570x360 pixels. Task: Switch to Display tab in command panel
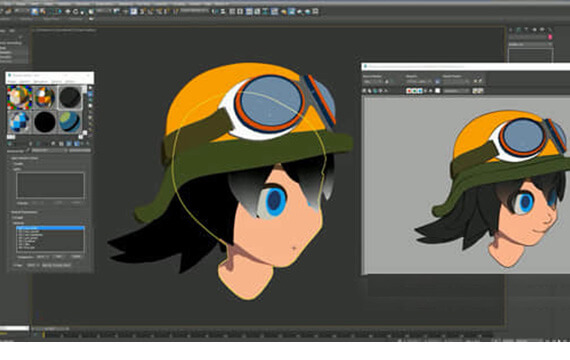542,30
